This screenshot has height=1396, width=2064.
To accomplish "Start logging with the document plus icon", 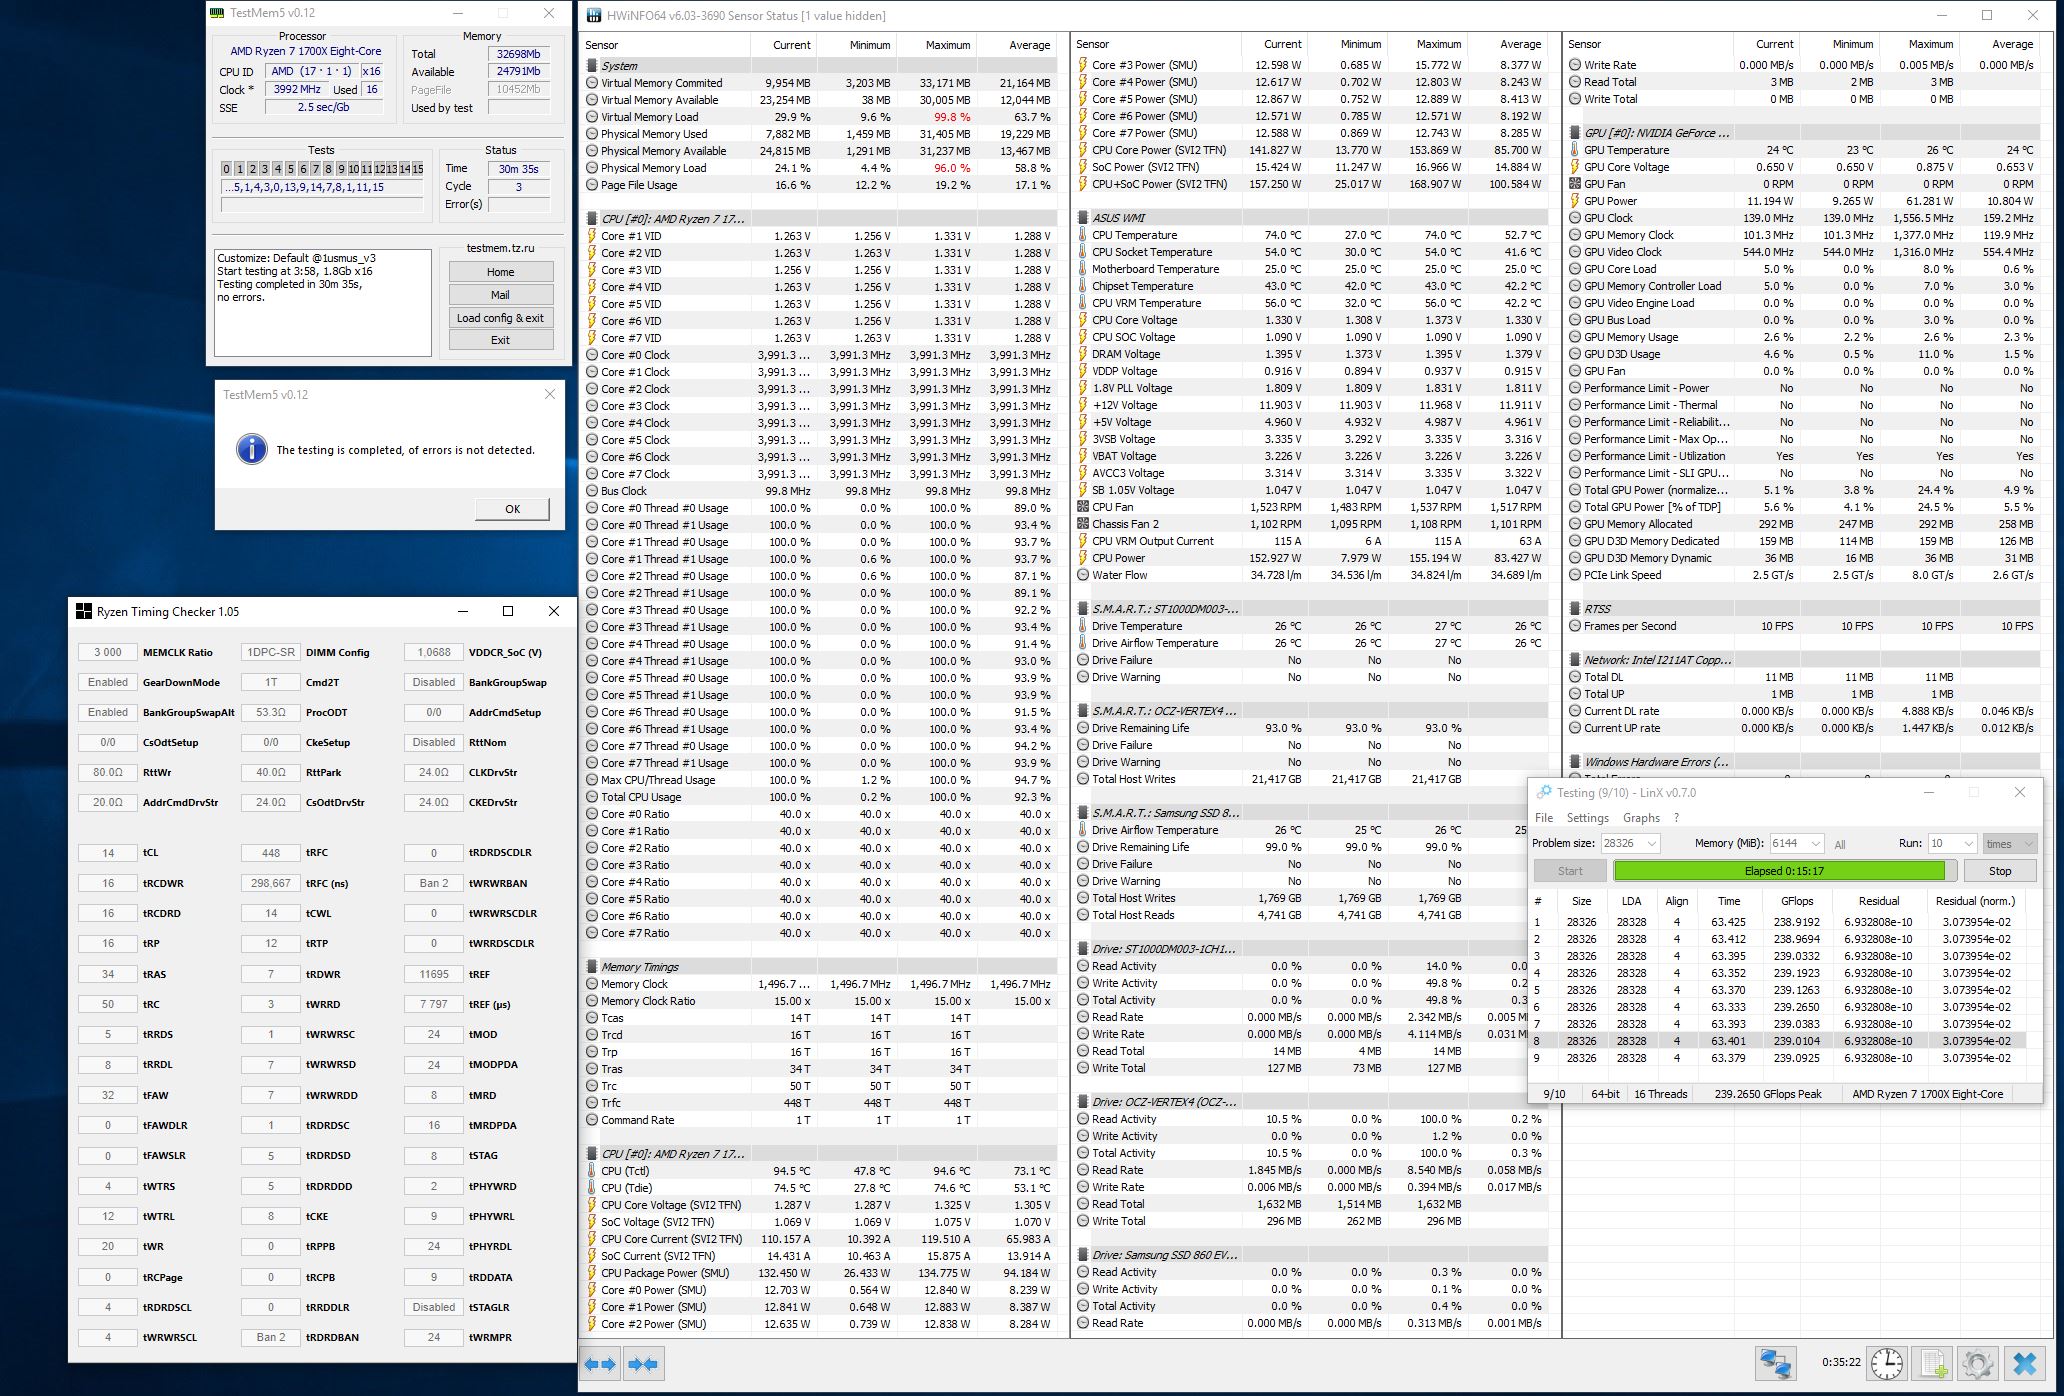I will [x=1932, y=1363].
